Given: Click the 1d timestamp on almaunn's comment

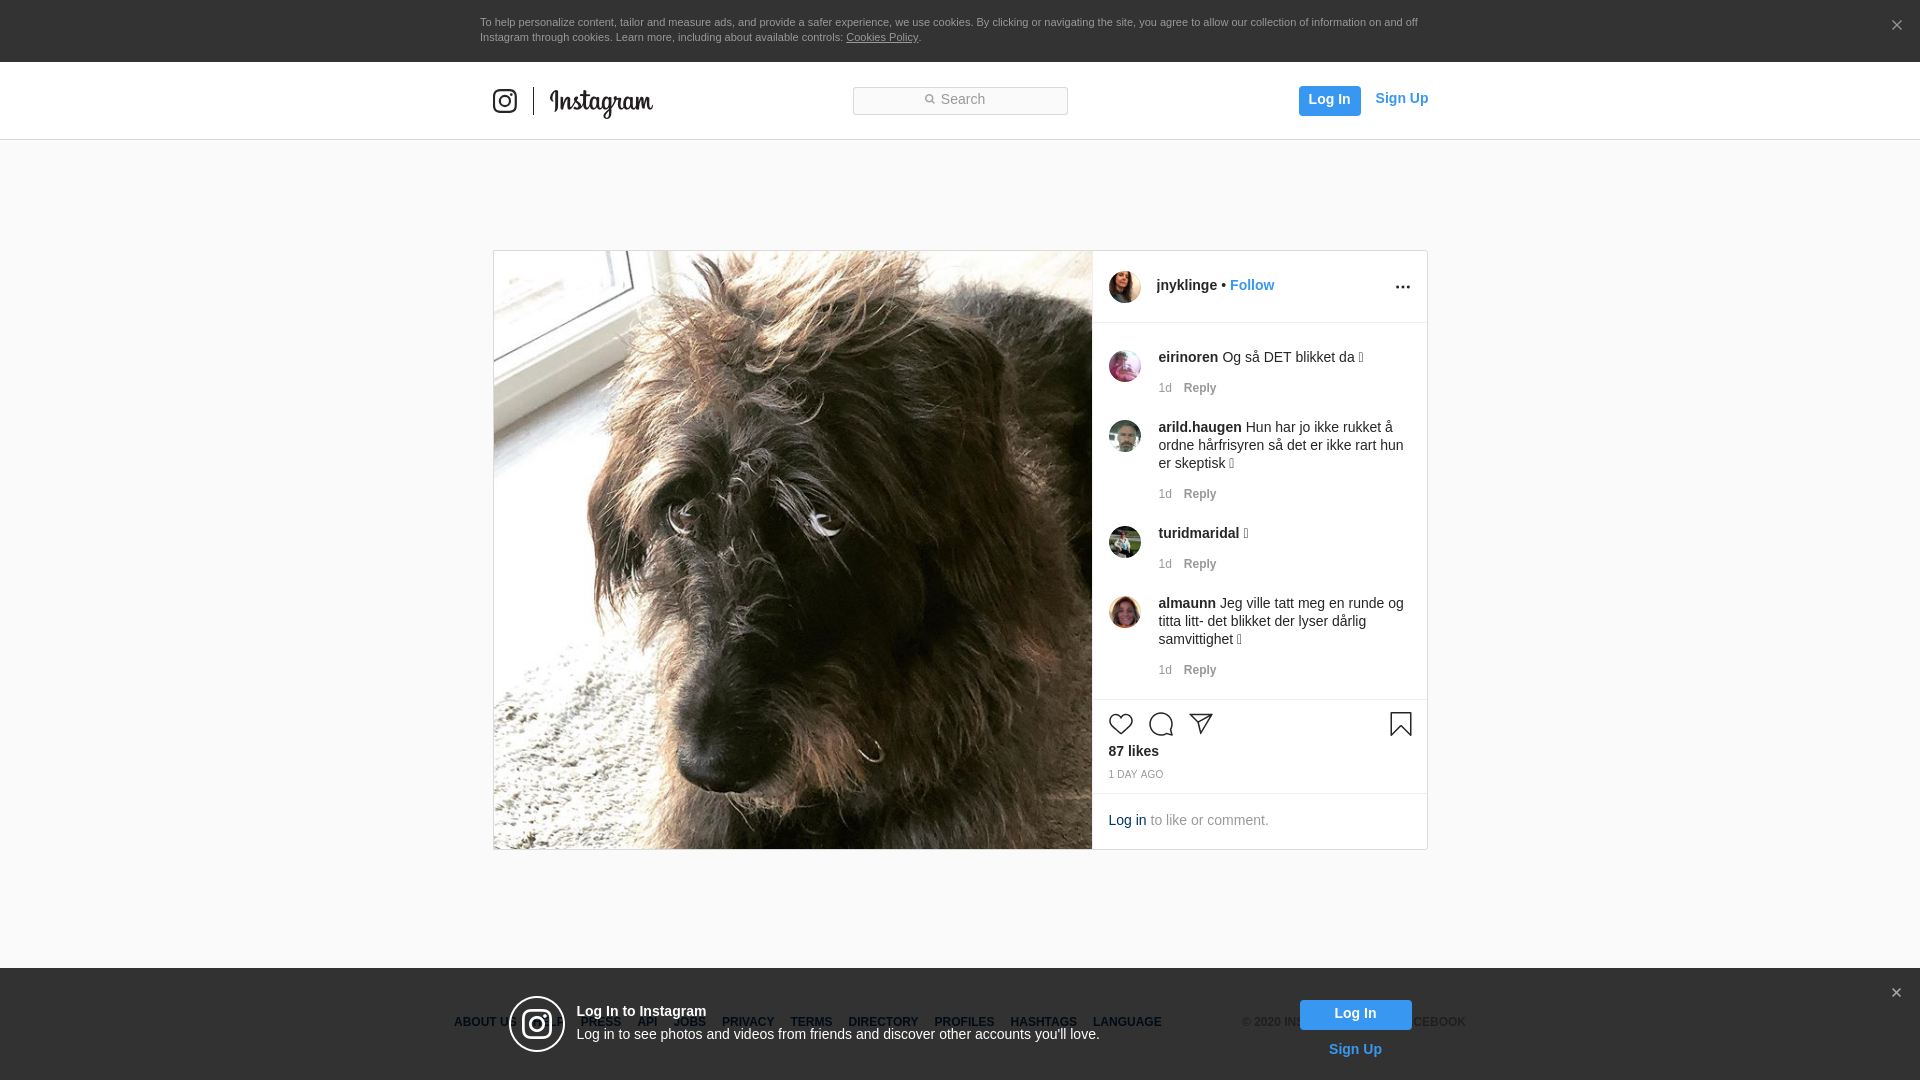Looking at the screenshot, I should tap(1165, 670).
